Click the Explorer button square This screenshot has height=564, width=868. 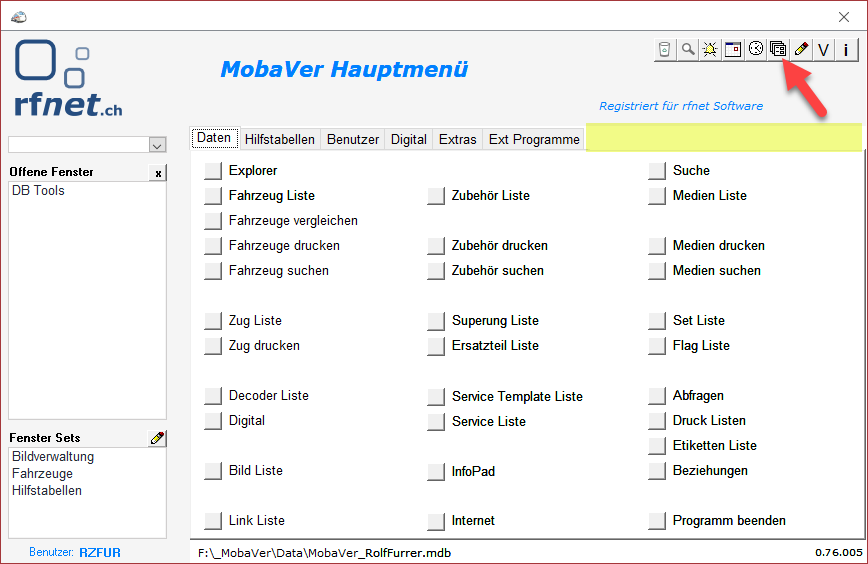[213, 171]
